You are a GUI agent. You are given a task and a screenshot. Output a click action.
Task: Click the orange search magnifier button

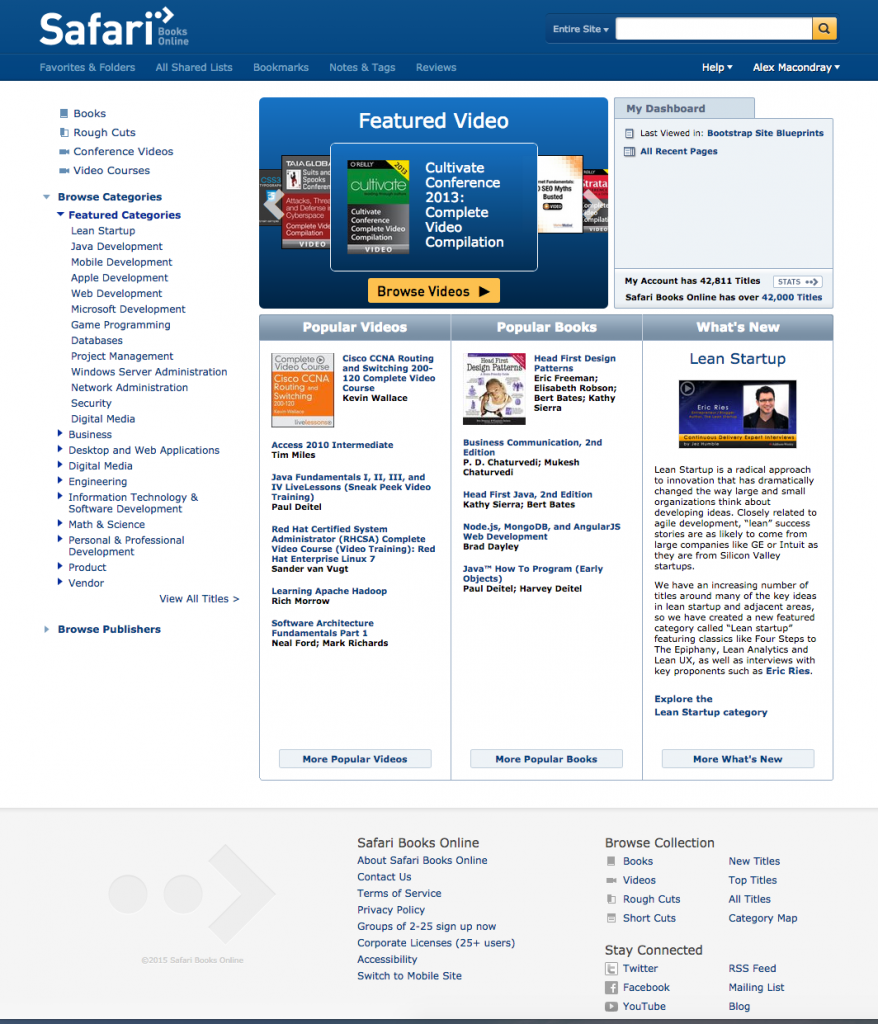tap(824, 29)
